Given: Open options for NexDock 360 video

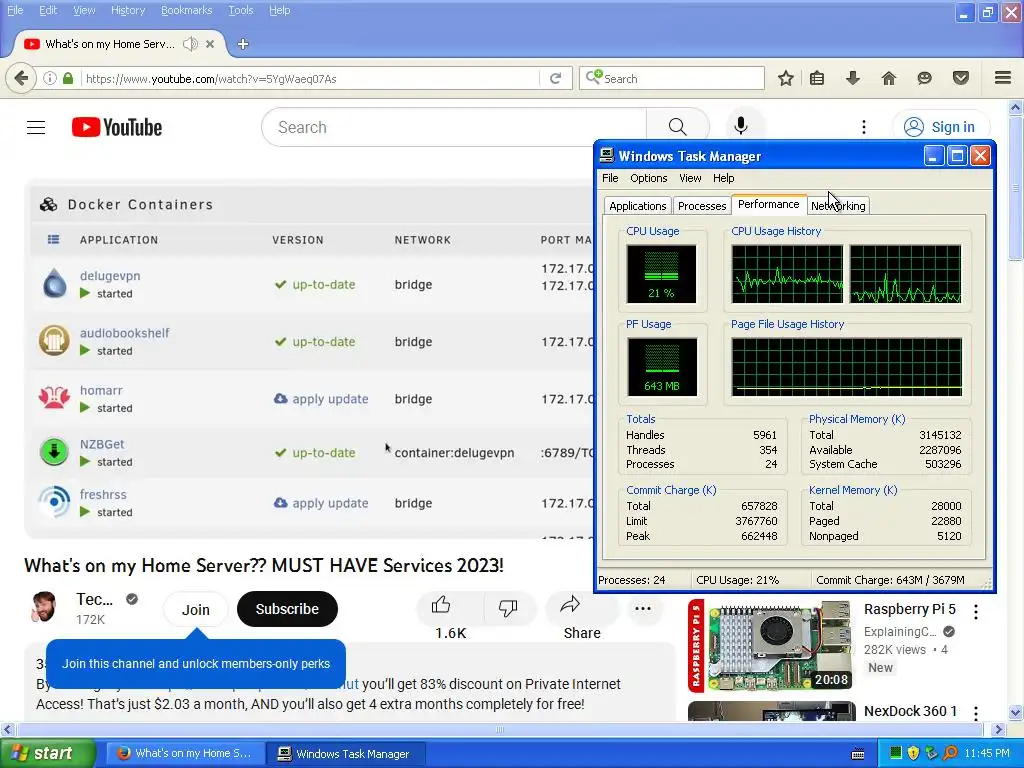Looking at the screenshot, I should click(976, 712).
